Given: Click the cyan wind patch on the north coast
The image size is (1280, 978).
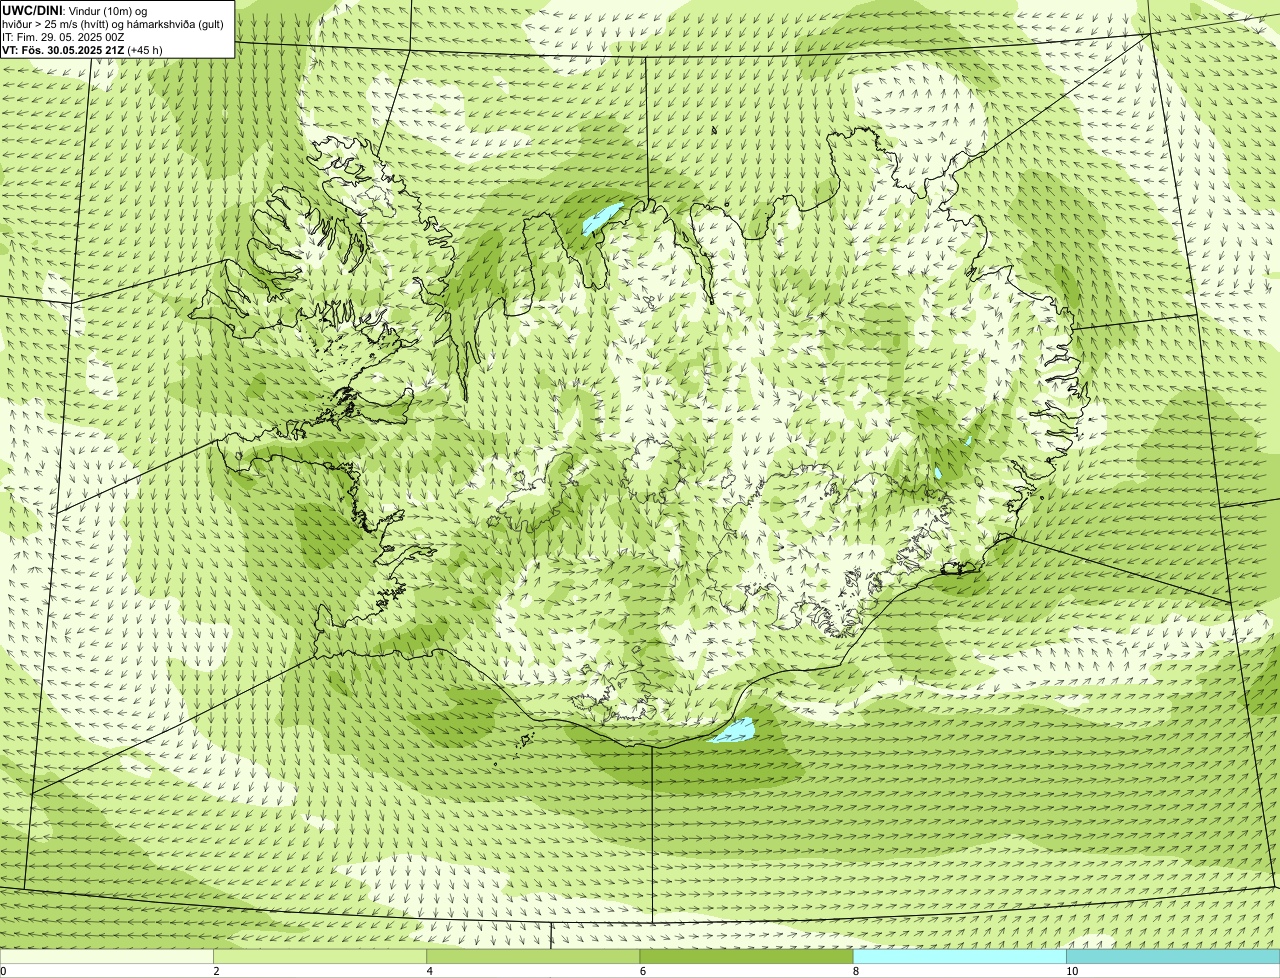Looking at the screenshot, I should 602,219.
